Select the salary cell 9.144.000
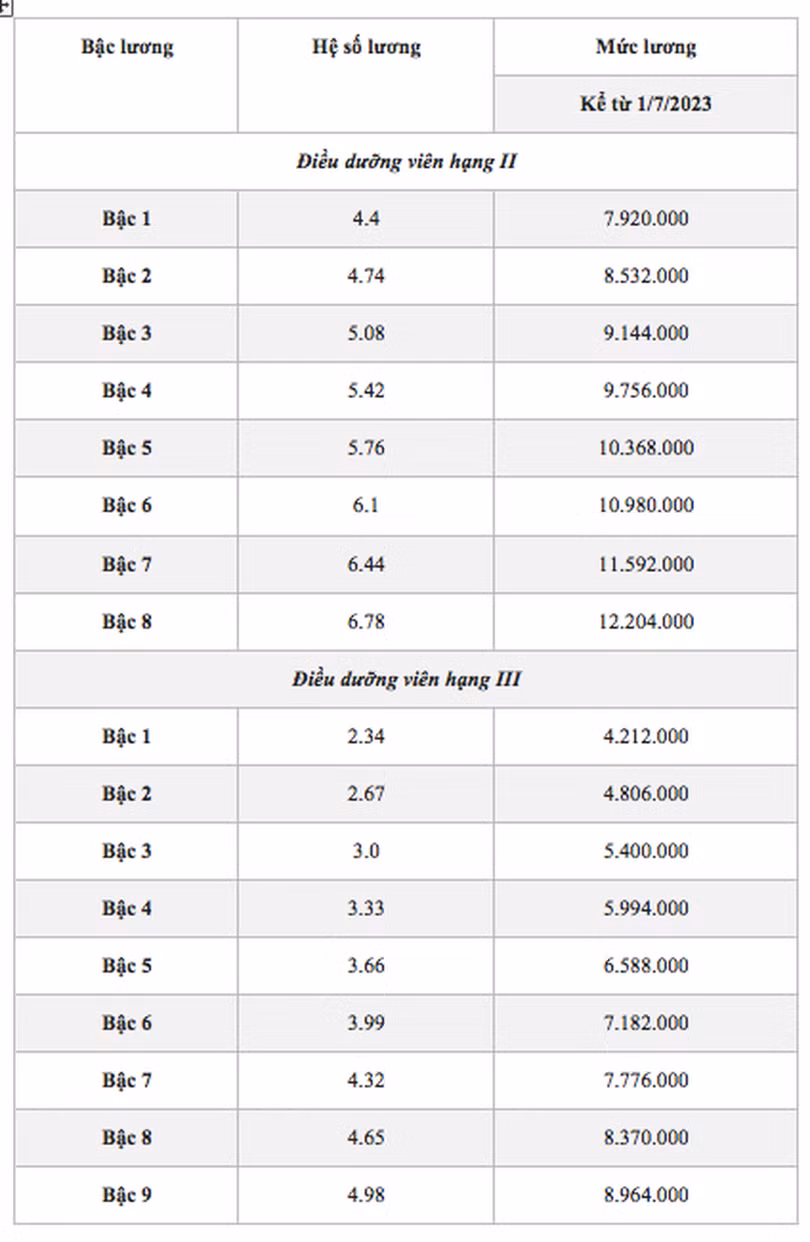The height and width of the screenshot is (1242, 810). [x=646, y=333]
